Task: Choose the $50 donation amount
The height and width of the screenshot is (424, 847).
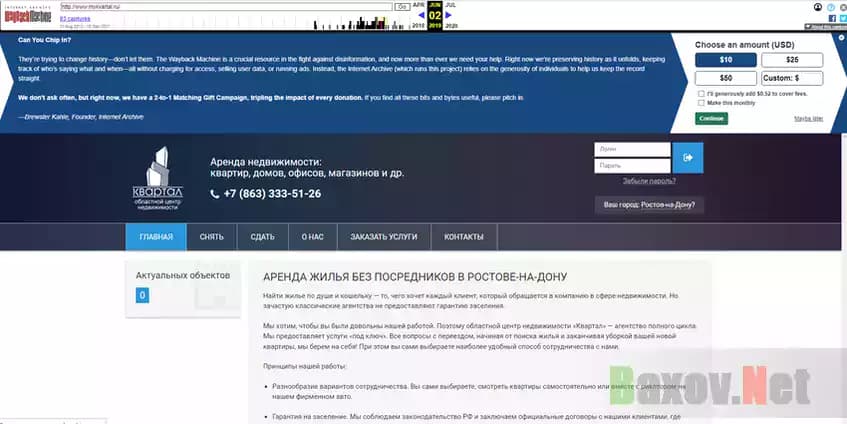Action: [x=725, y=78]
